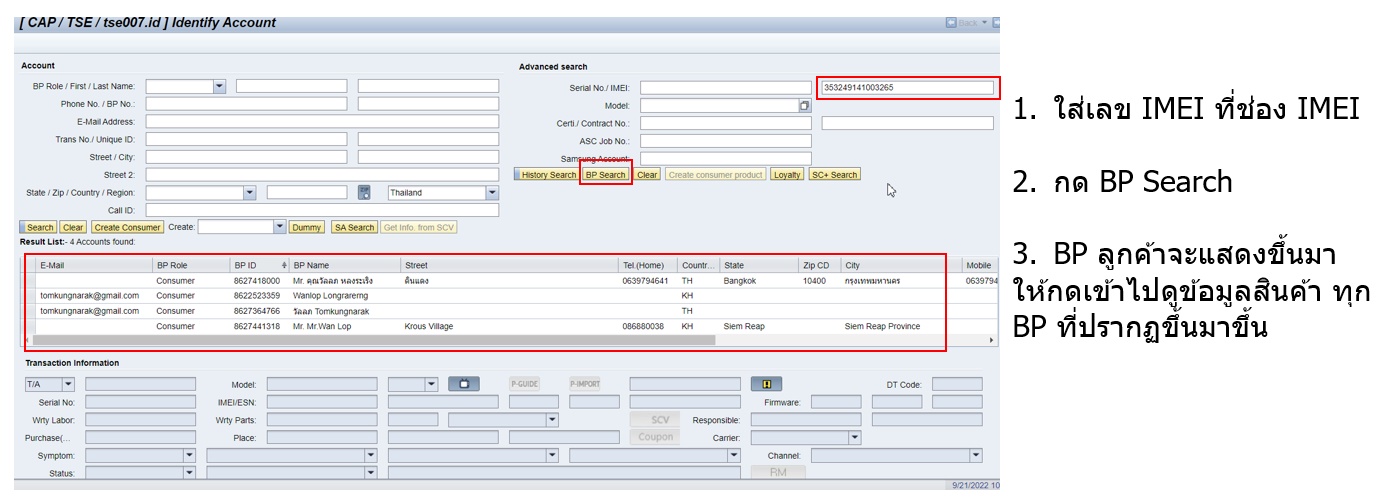Click the History Search button
The image size is (1381, 501).
point(547,175)
